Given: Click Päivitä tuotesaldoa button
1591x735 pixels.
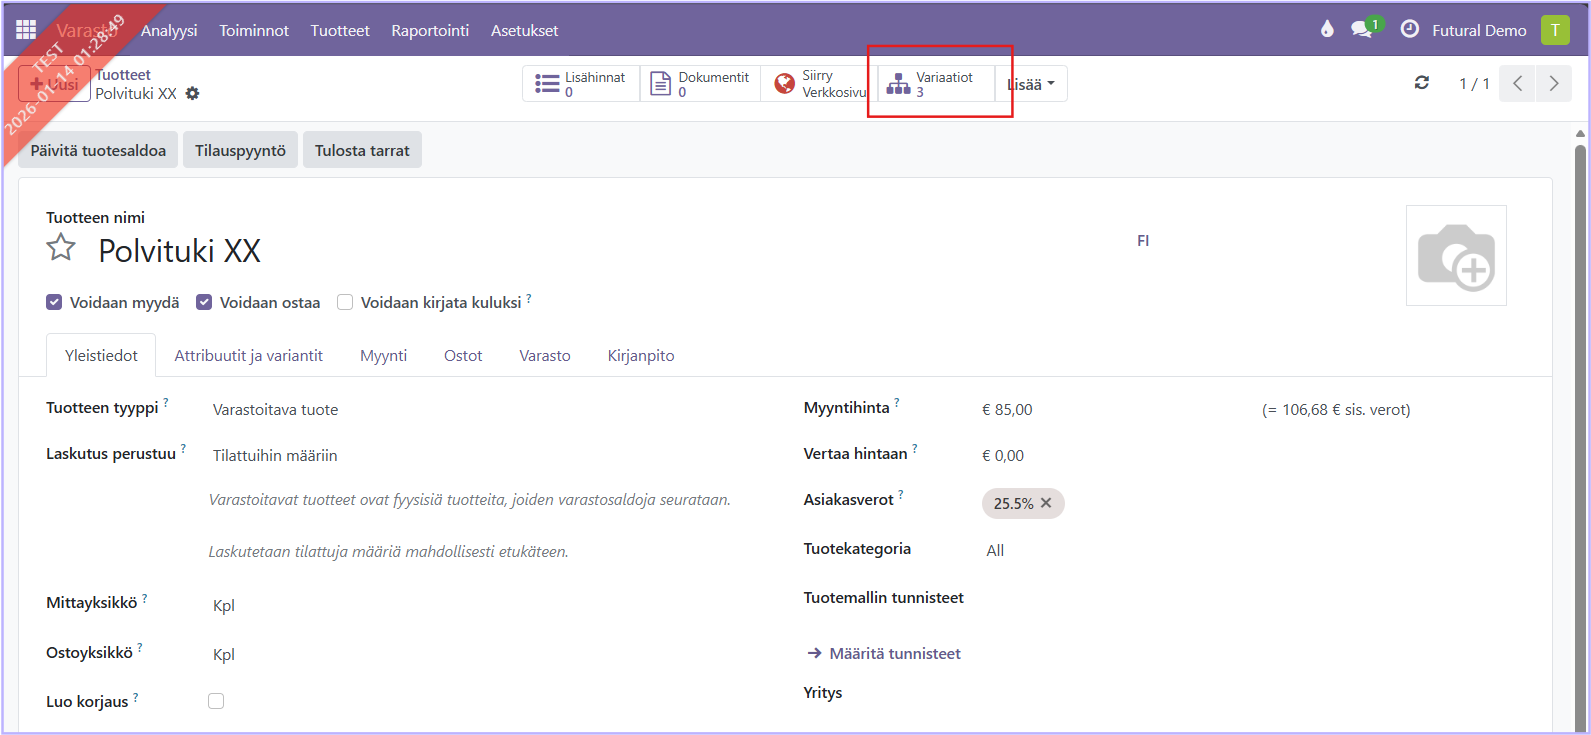Looking at the screenshot, I should [98, 150].
